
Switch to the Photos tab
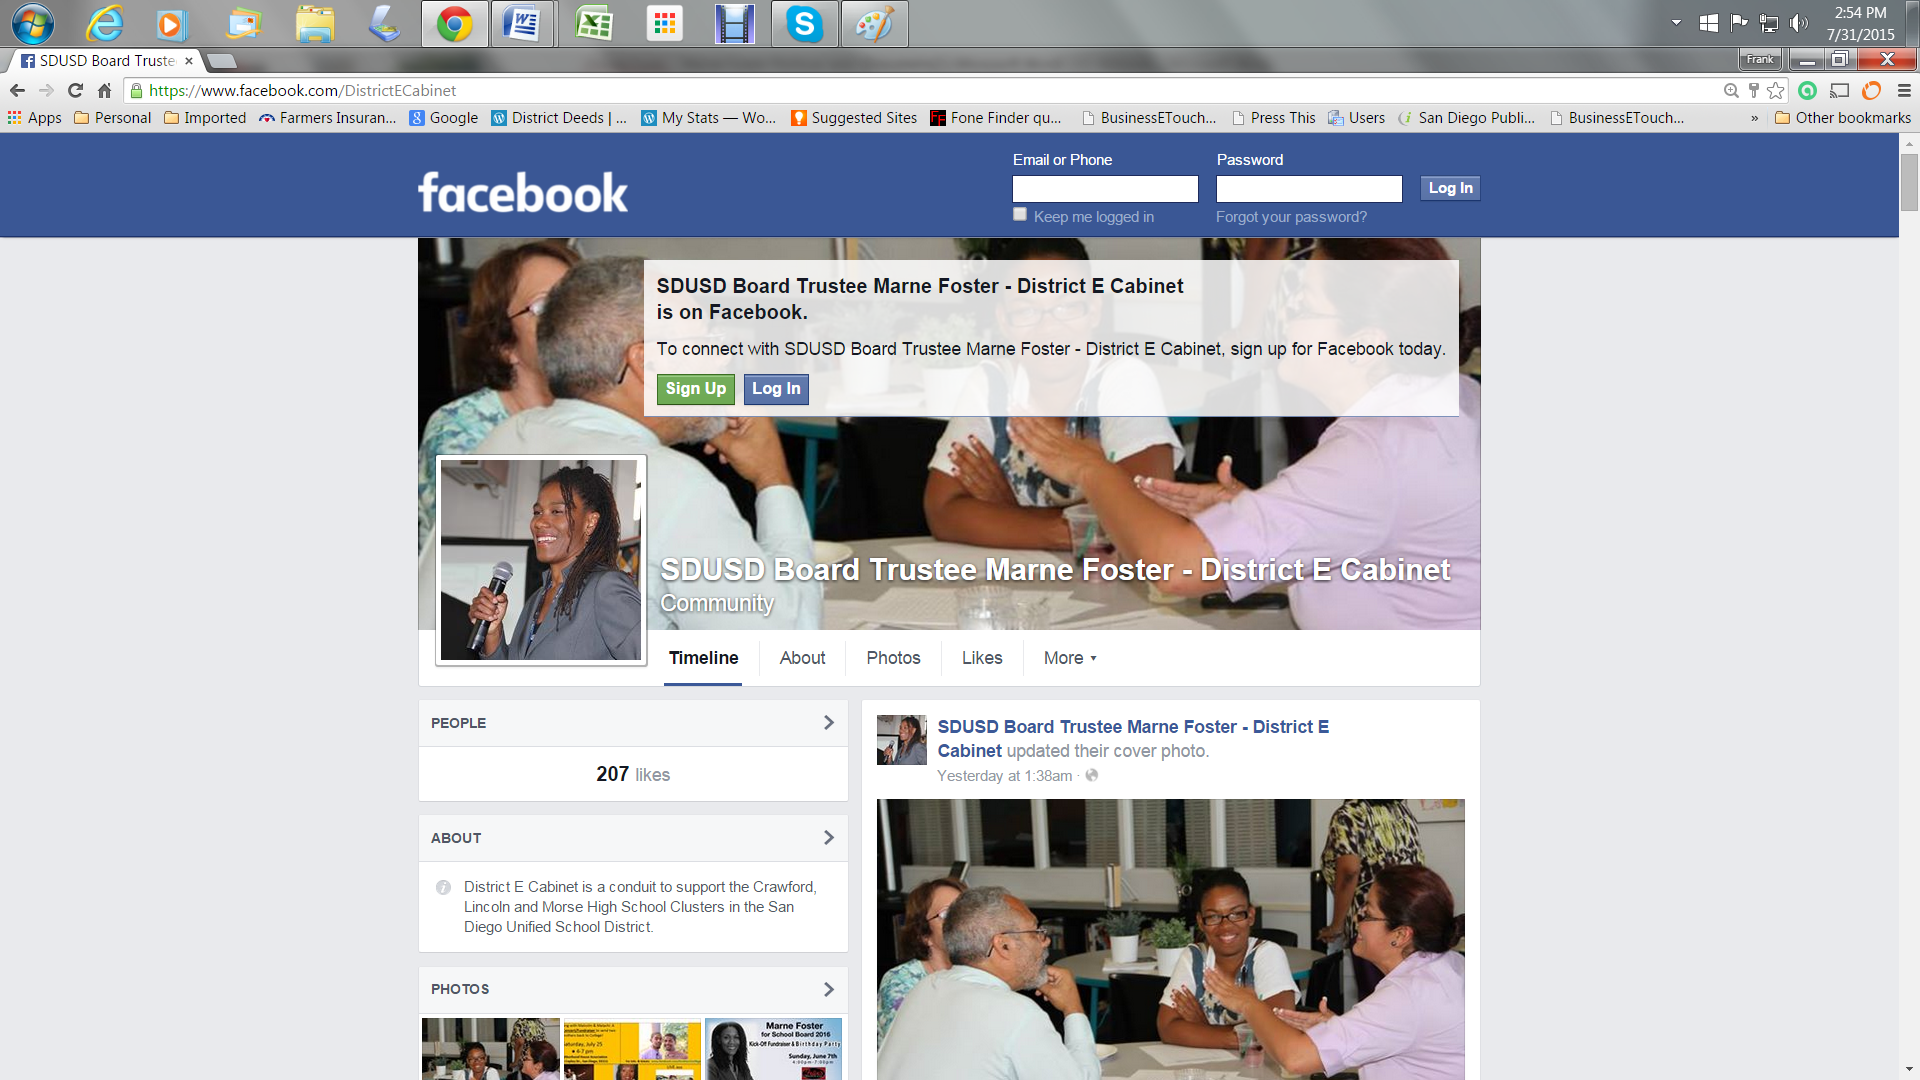point(893,658)
